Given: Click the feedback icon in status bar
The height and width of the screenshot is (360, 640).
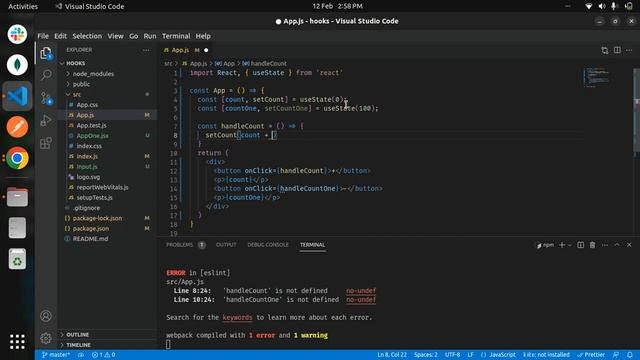Looking at the screenshot, I should click(616, 355).
